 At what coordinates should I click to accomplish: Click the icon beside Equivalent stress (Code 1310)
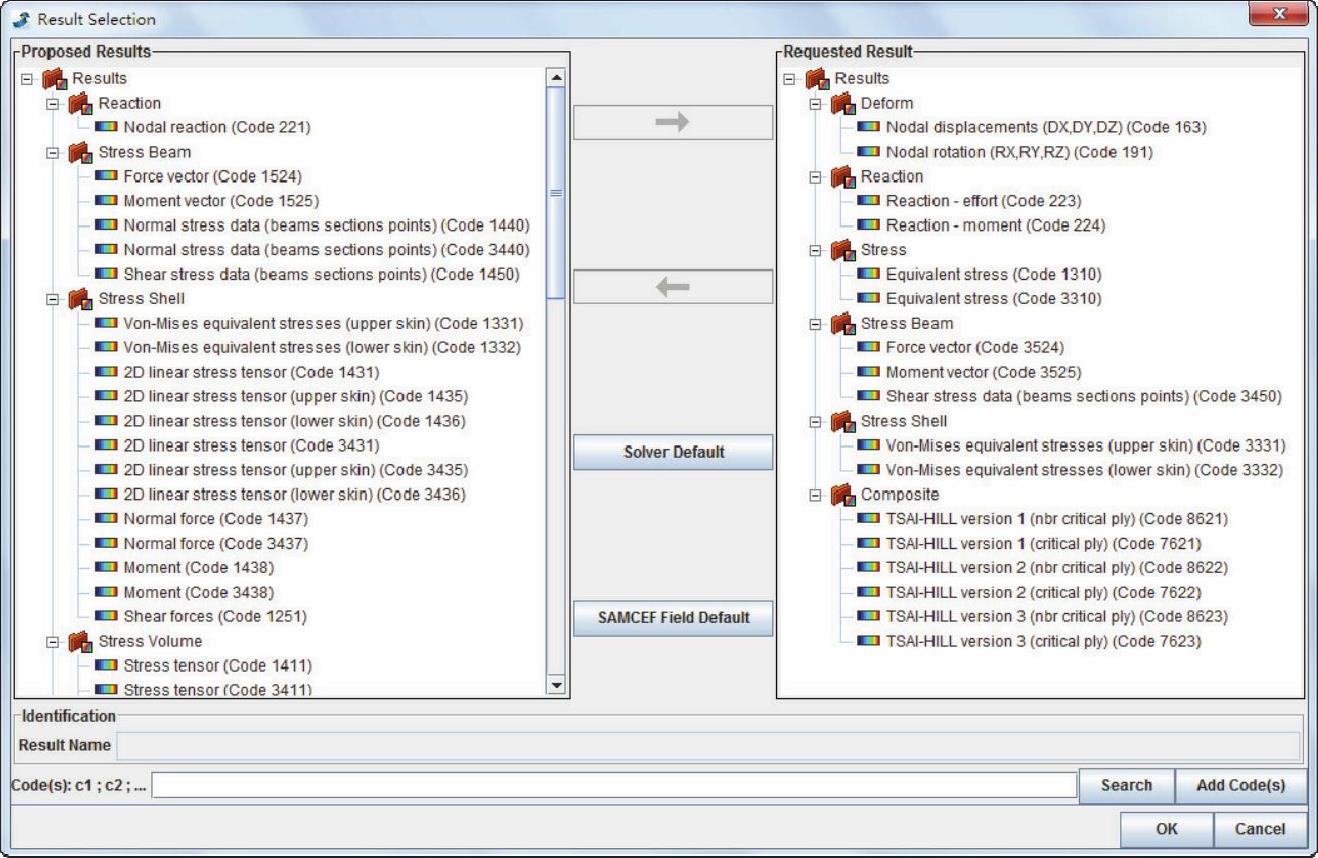[x=869, y=275]
